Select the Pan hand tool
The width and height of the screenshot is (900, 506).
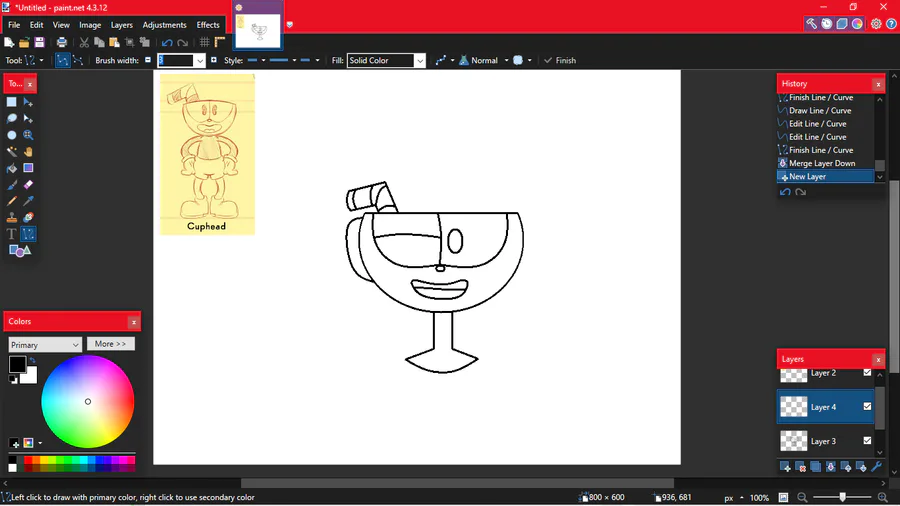tap(28, 152)
